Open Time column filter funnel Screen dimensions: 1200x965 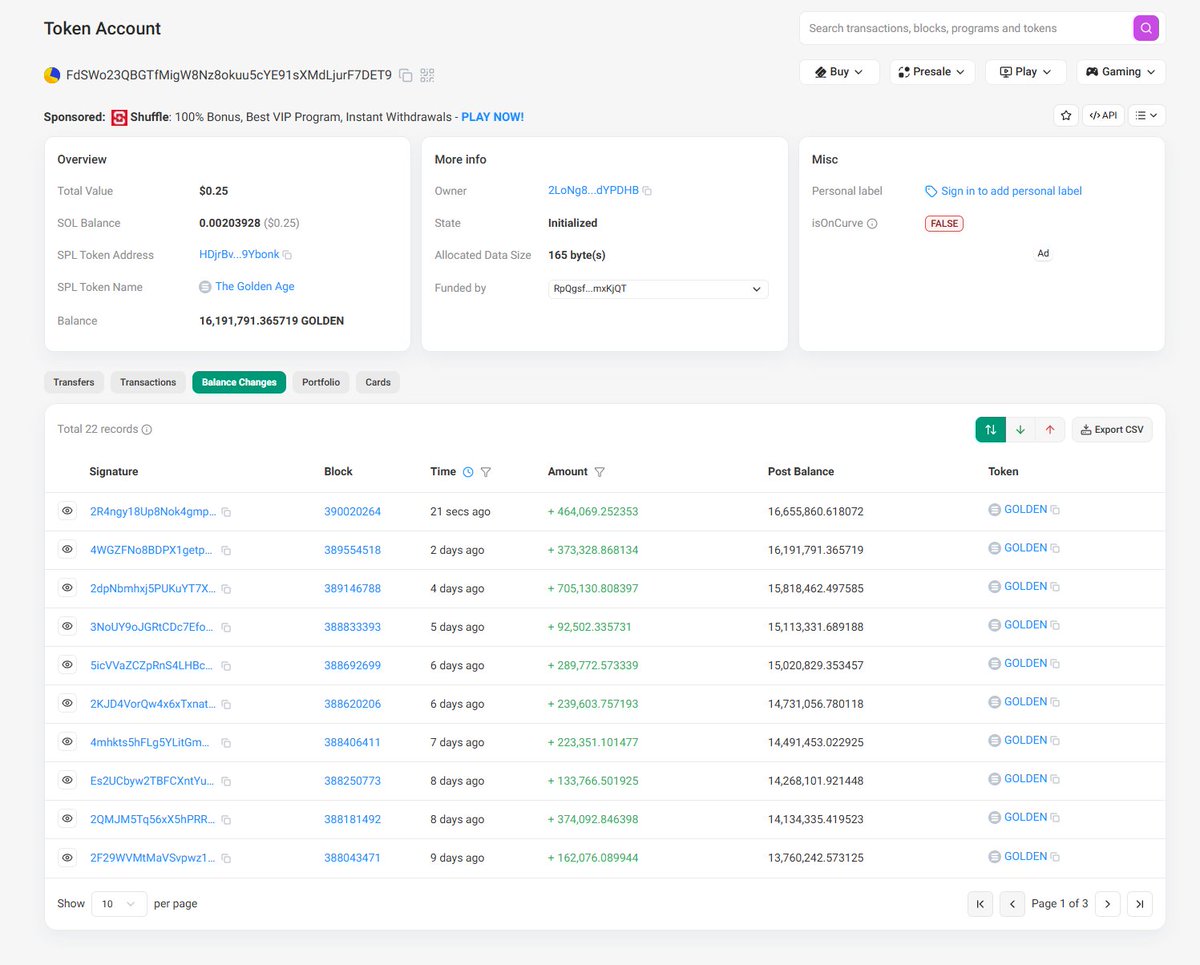click(486, 472)
